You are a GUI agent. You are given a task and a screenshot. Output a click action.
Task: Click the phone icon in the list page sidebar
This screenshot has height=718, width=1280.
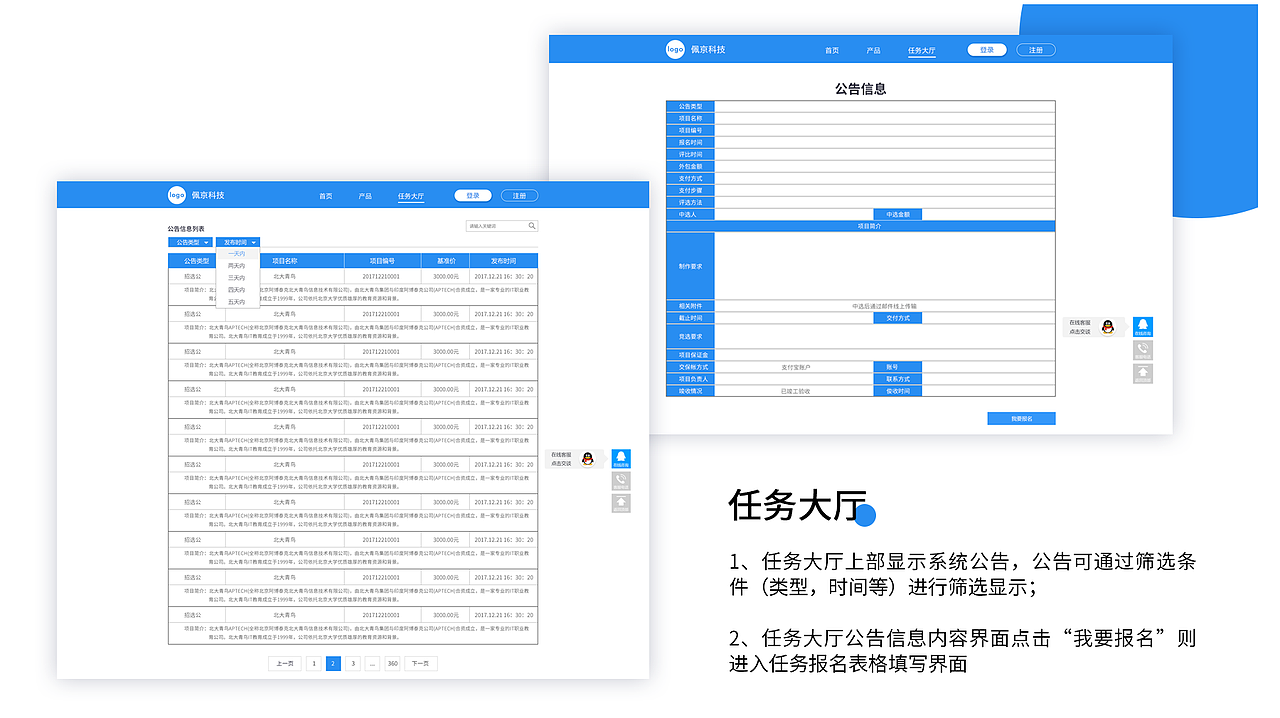coord(620,481)
